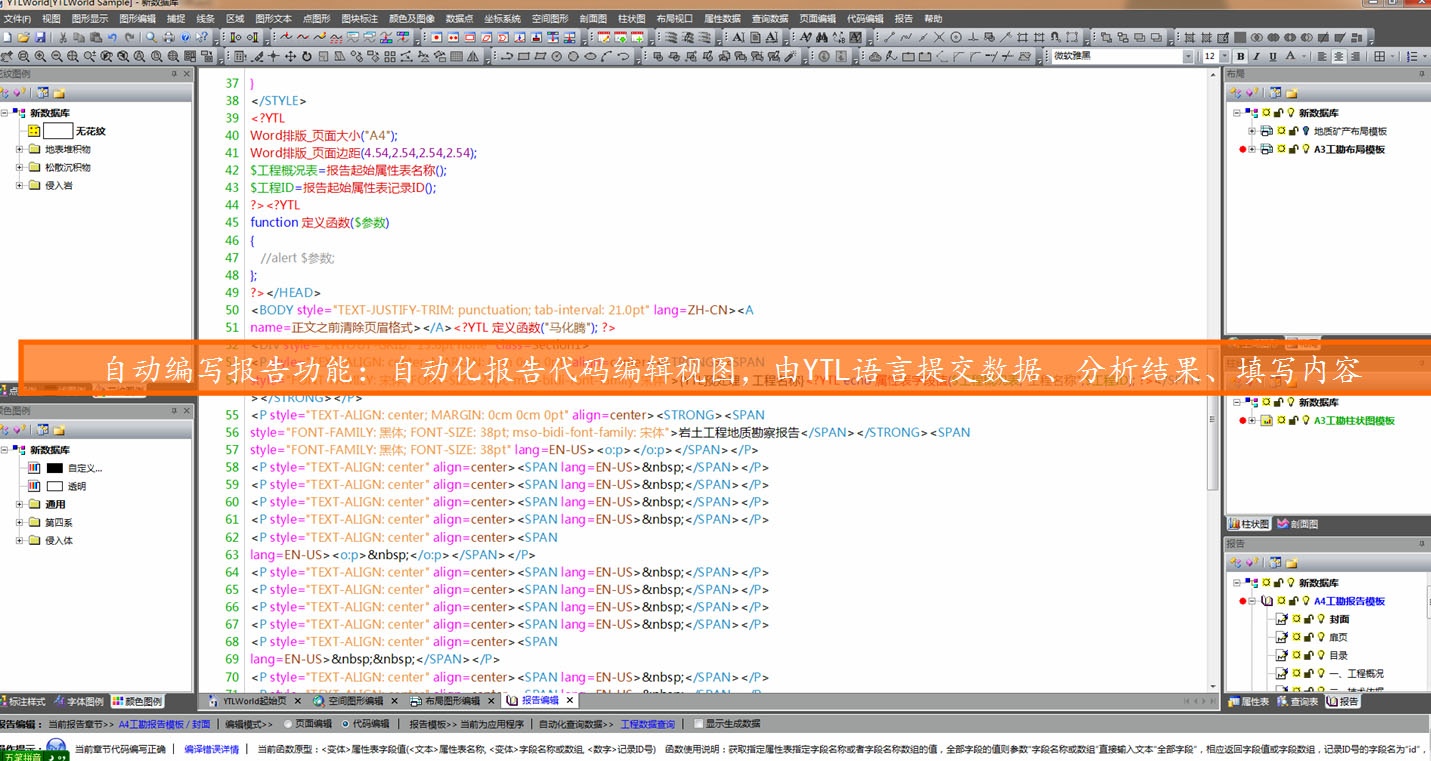Select the Move cross-arrows tool
Image resolution: width=1431 pixels, height=761 pixels.
click(290, 56)
